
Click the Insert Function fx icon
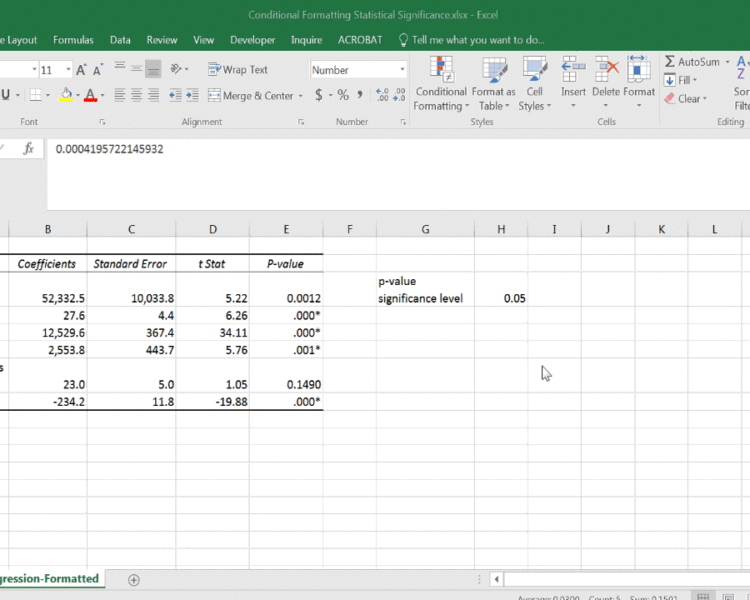(x=29, y=148)
